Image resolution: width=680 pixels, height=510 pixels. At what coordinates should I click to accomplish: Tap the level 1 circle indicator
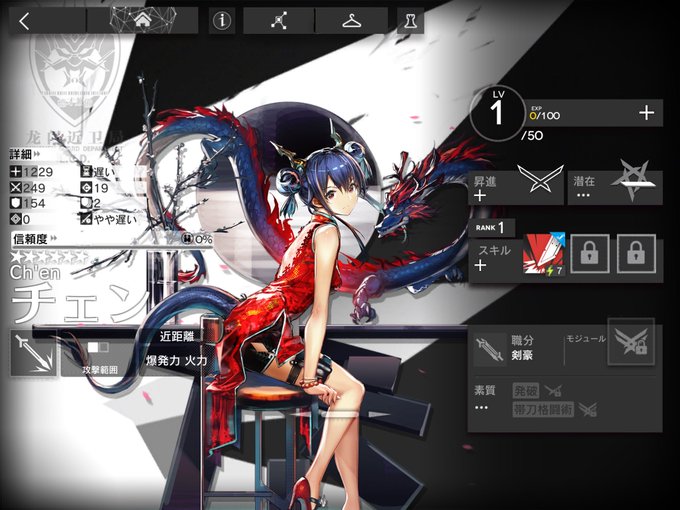(497, 113)
